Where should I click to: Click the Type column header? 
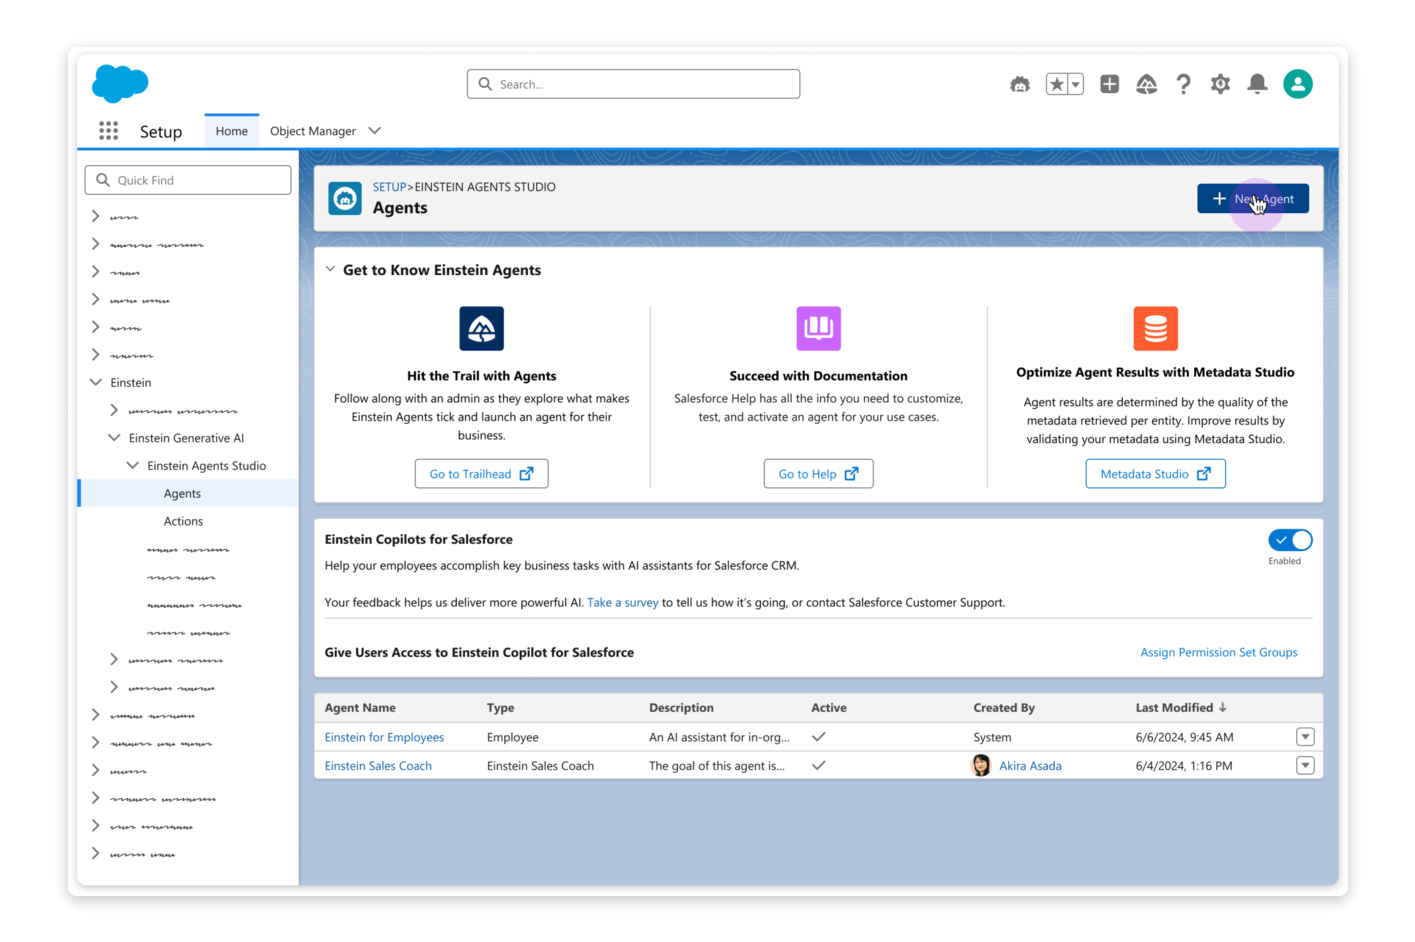500,707
